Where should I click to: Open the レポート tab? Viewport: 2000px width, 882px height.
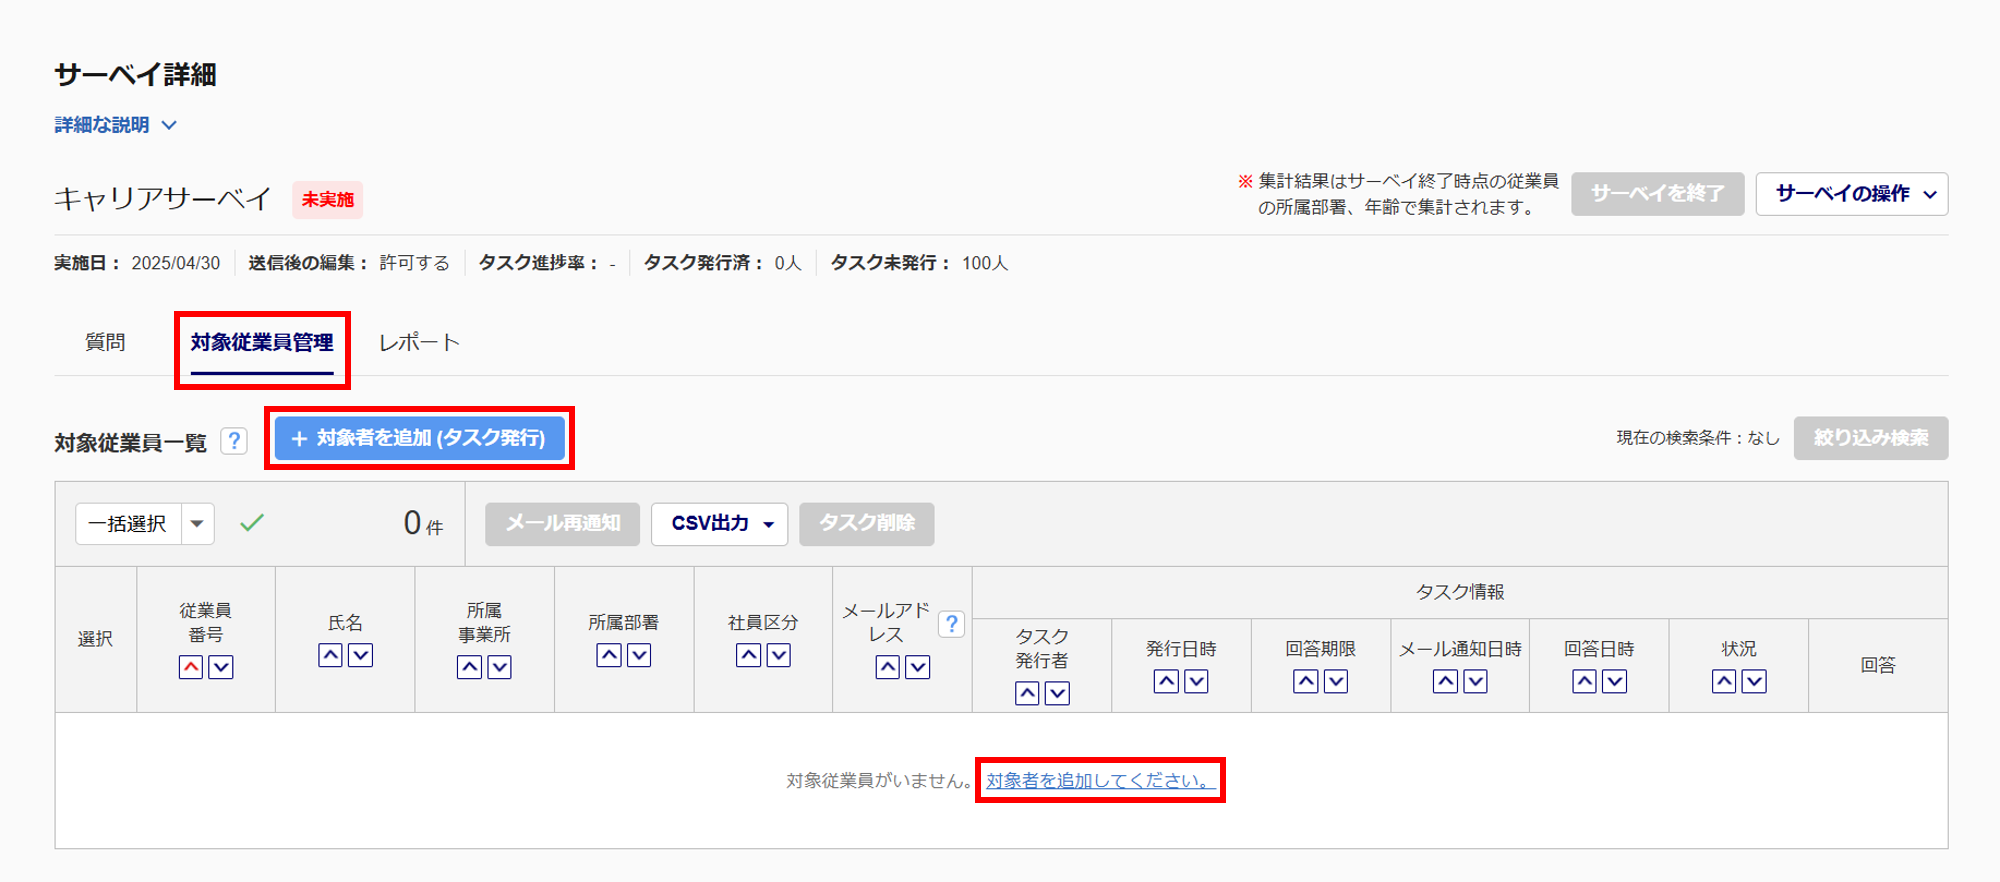419,342
